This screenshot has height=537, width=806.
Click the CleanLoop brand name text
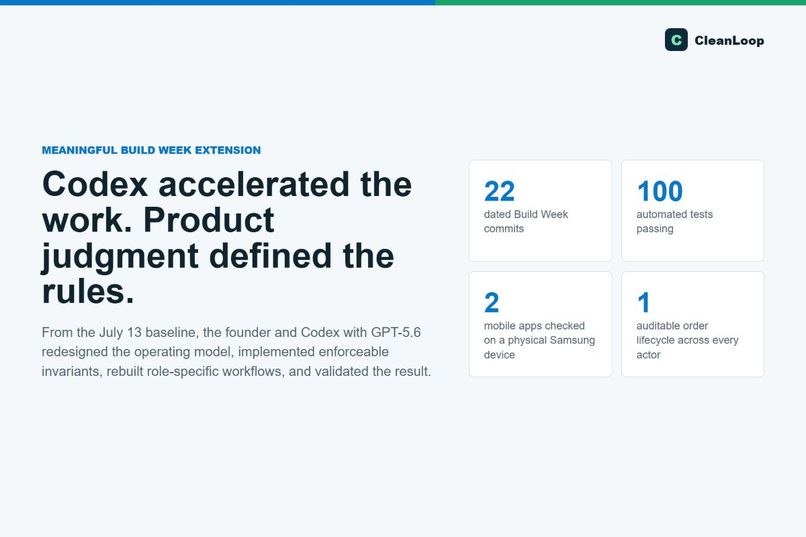729,41
